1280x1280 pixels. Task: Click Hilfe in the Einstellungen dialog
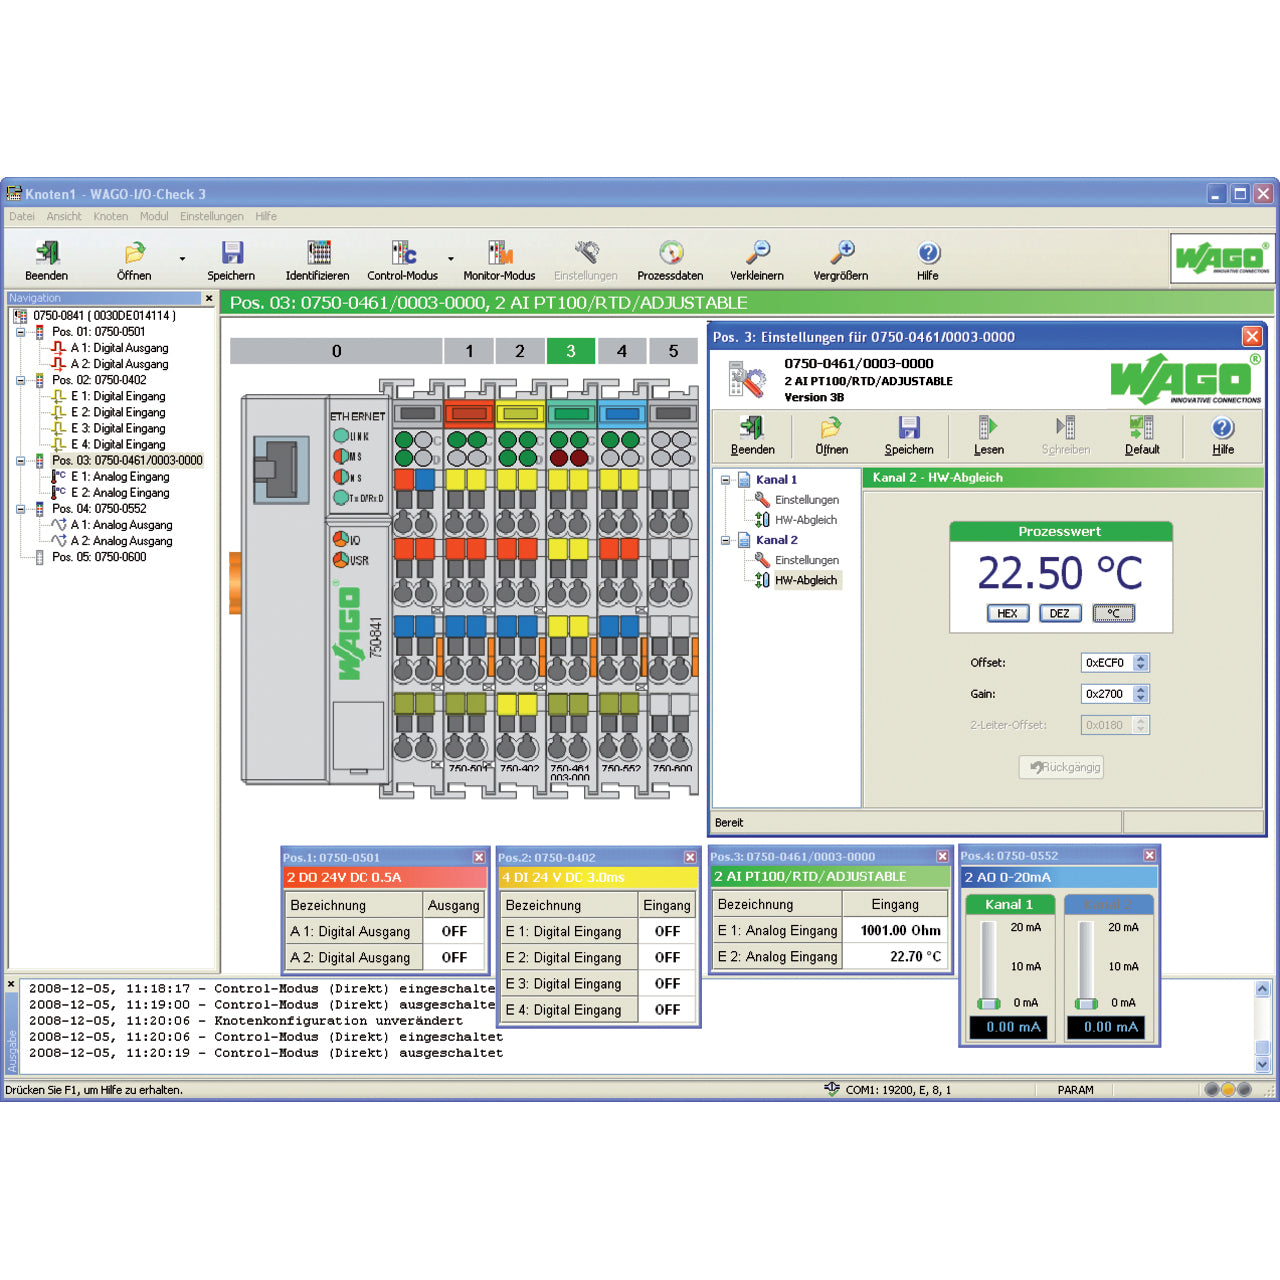pos(1223,436)
